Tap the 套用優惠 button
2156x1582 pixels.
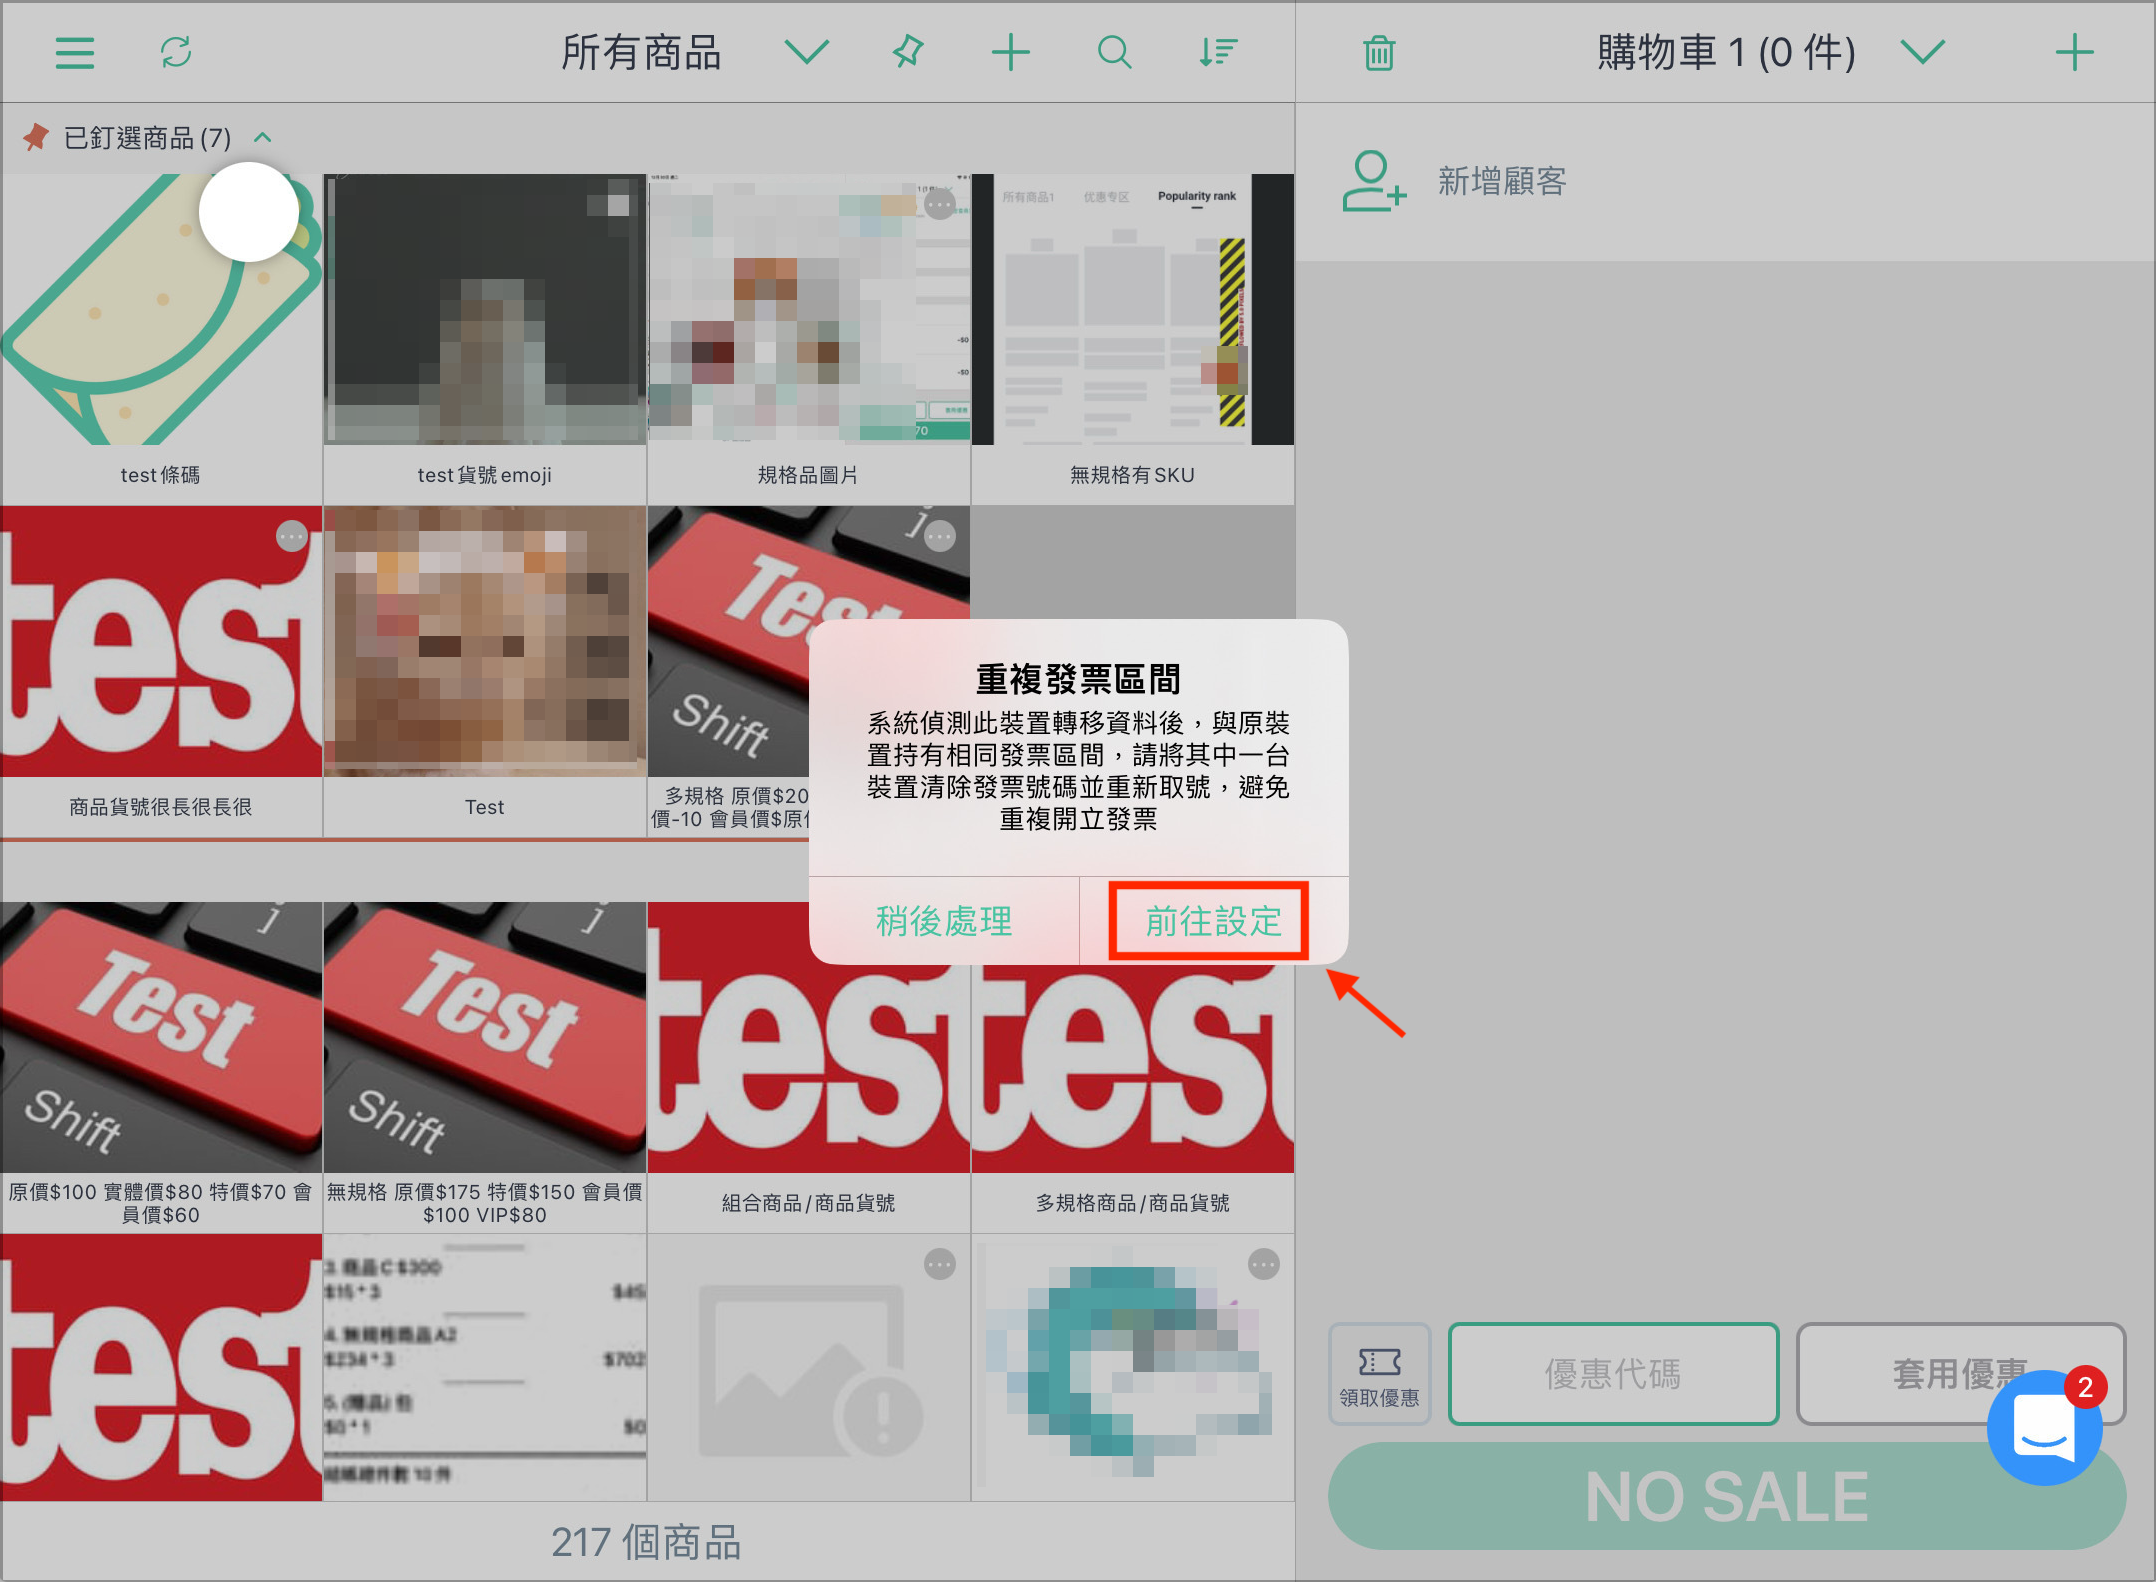point(1960,1374)
